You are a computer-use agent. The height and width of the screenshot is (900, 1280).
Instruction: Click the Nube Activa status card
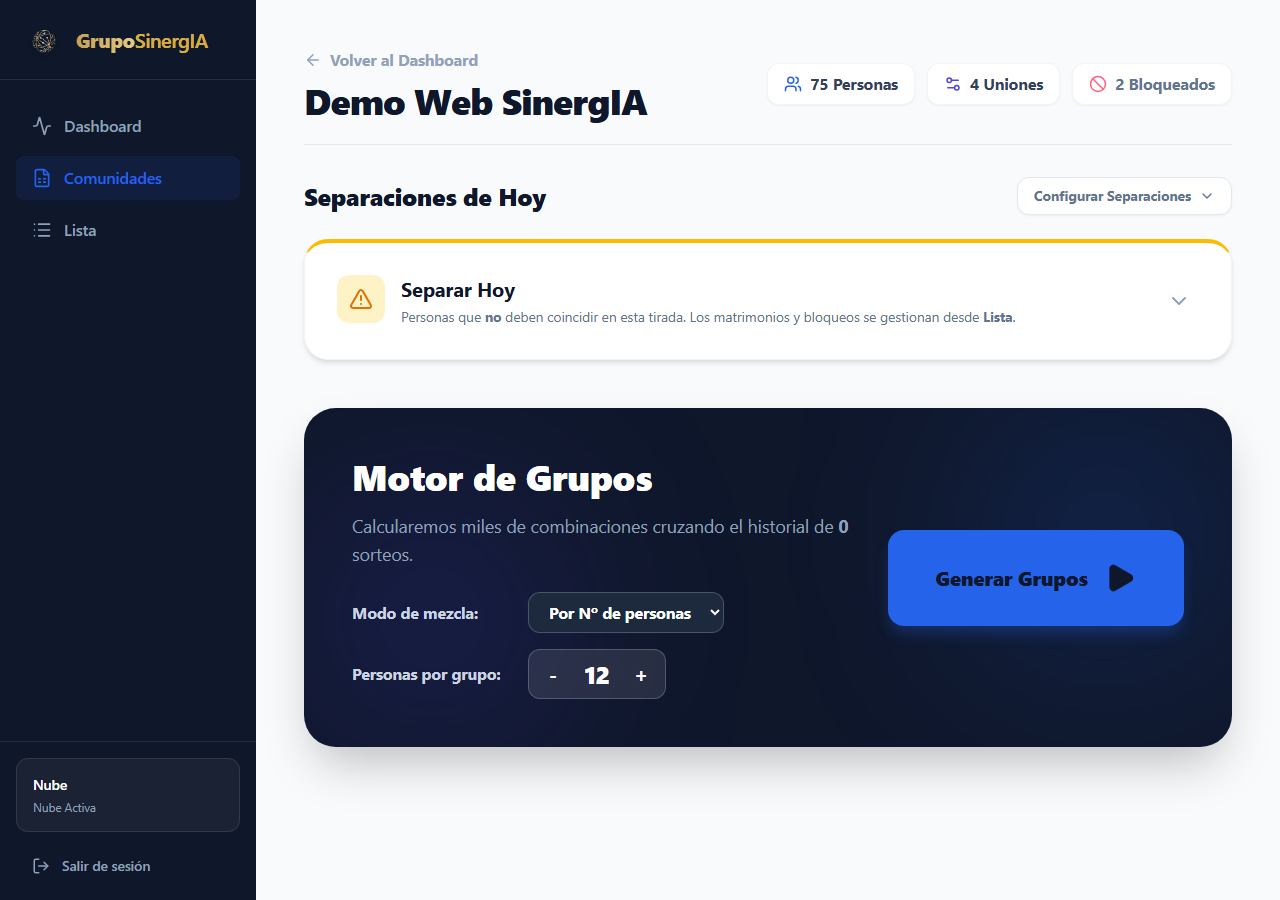128,795
